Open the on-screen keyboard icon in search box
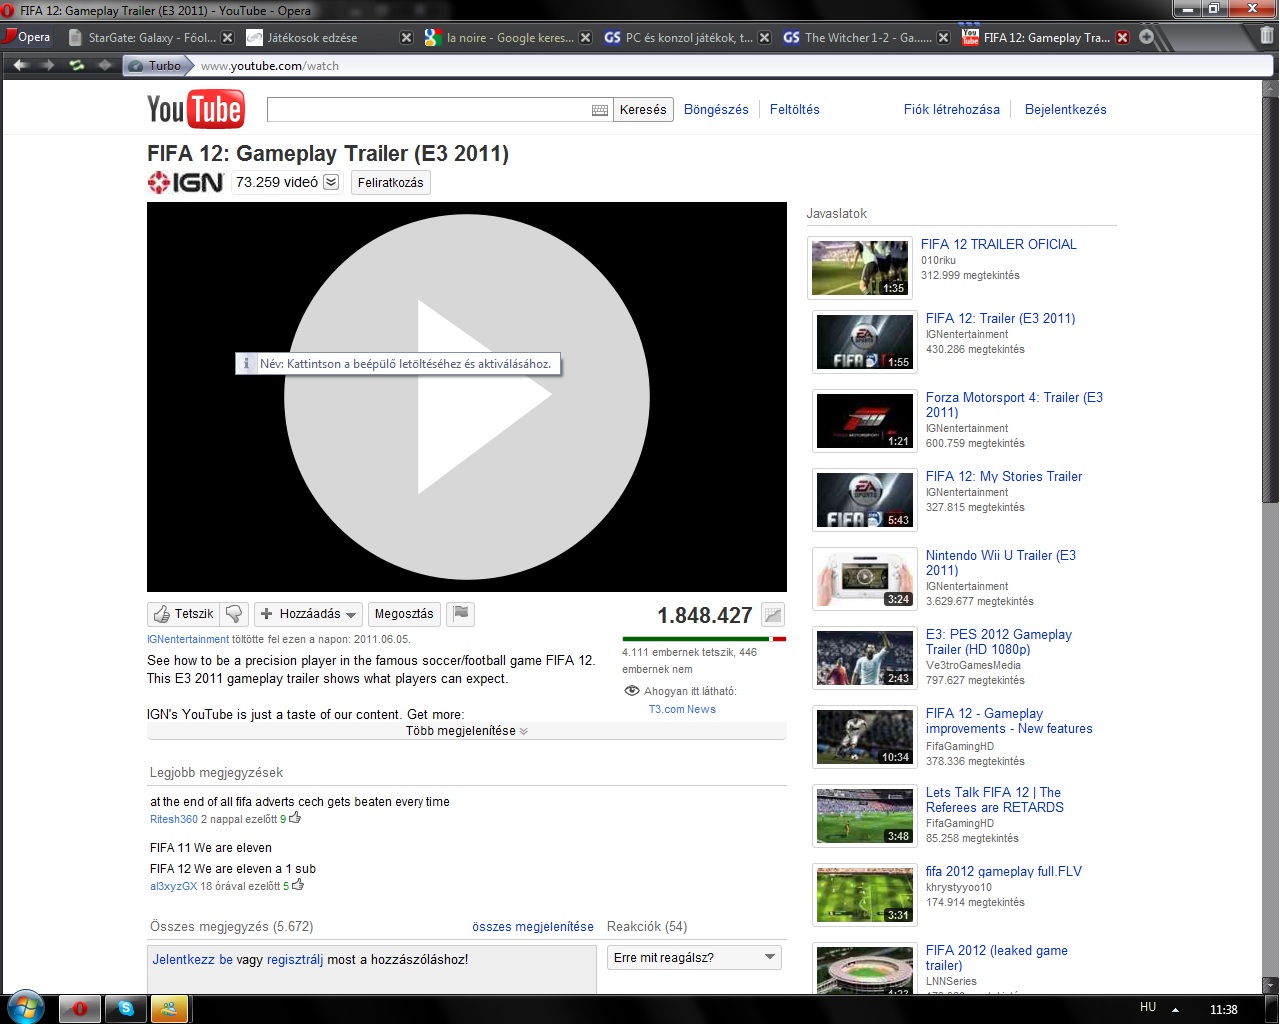The width and height of the screenshot is (1280, 1024). (600, 110)
